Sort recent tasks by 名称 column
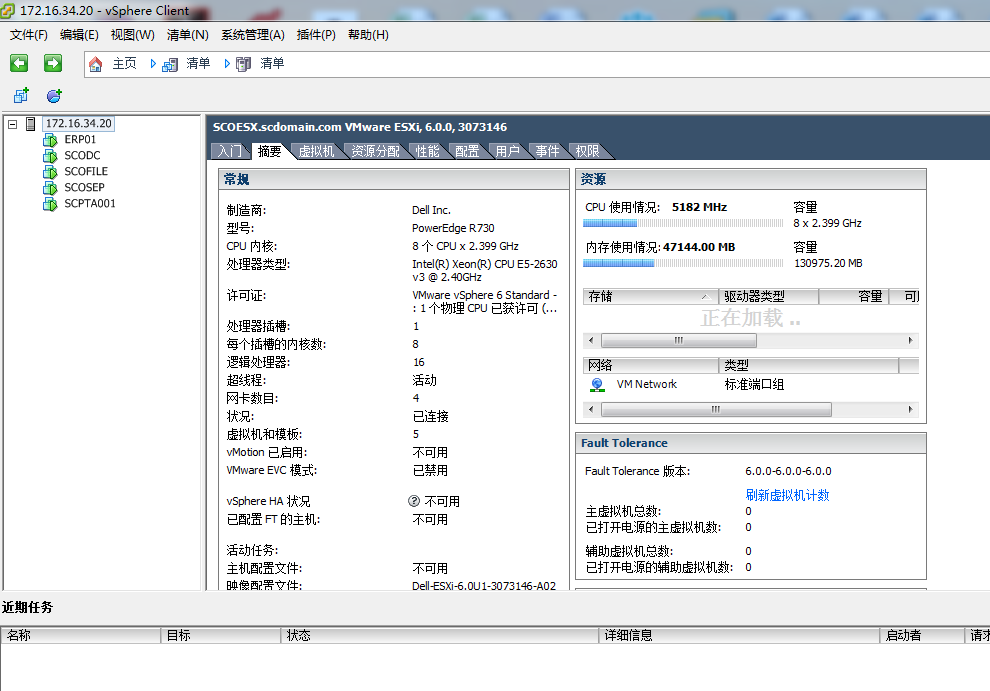The width and height of the screenshot is (990, 691). [81, 635]
